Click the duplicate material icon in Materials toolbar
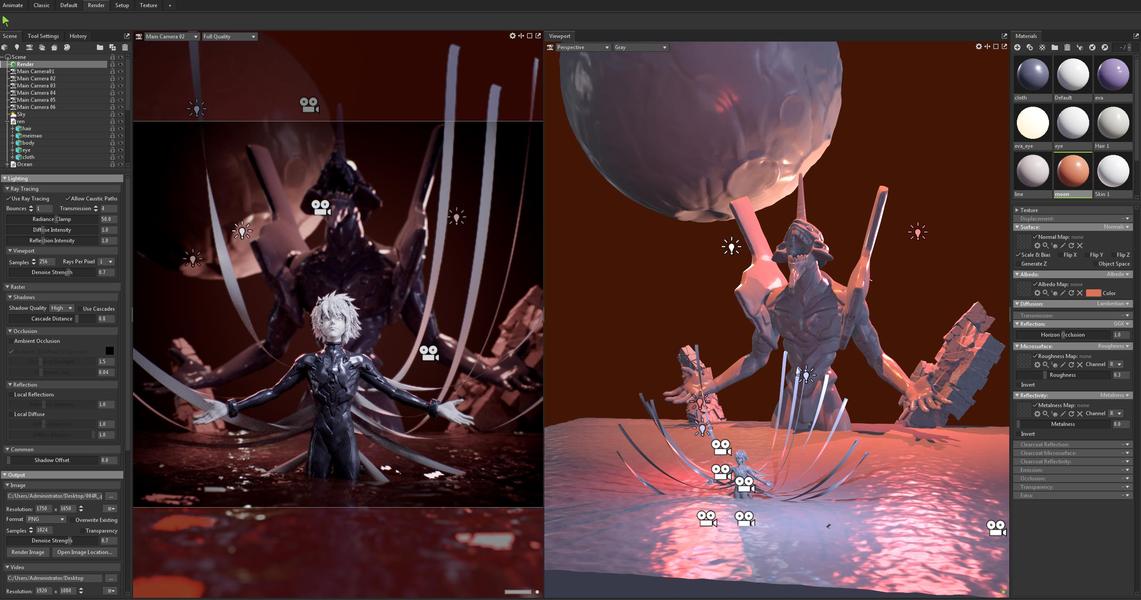Screen dimensions: 1141x600 click(x=1030, y=47)
